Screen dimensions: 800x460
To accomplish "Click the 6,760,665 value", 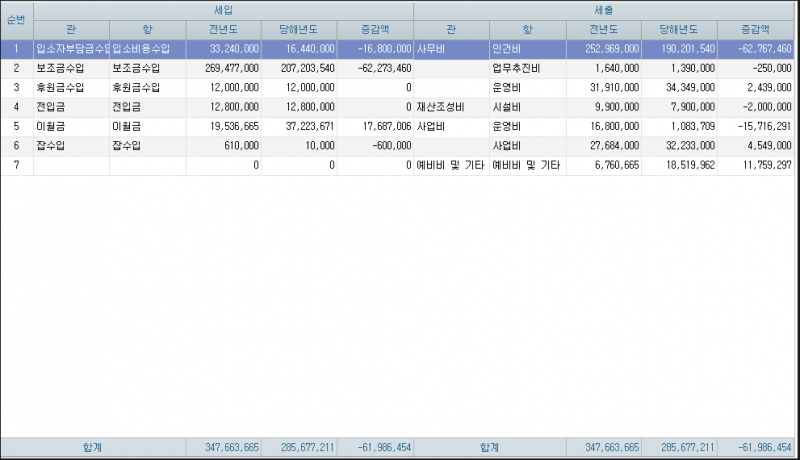I will tap(617, 165).
